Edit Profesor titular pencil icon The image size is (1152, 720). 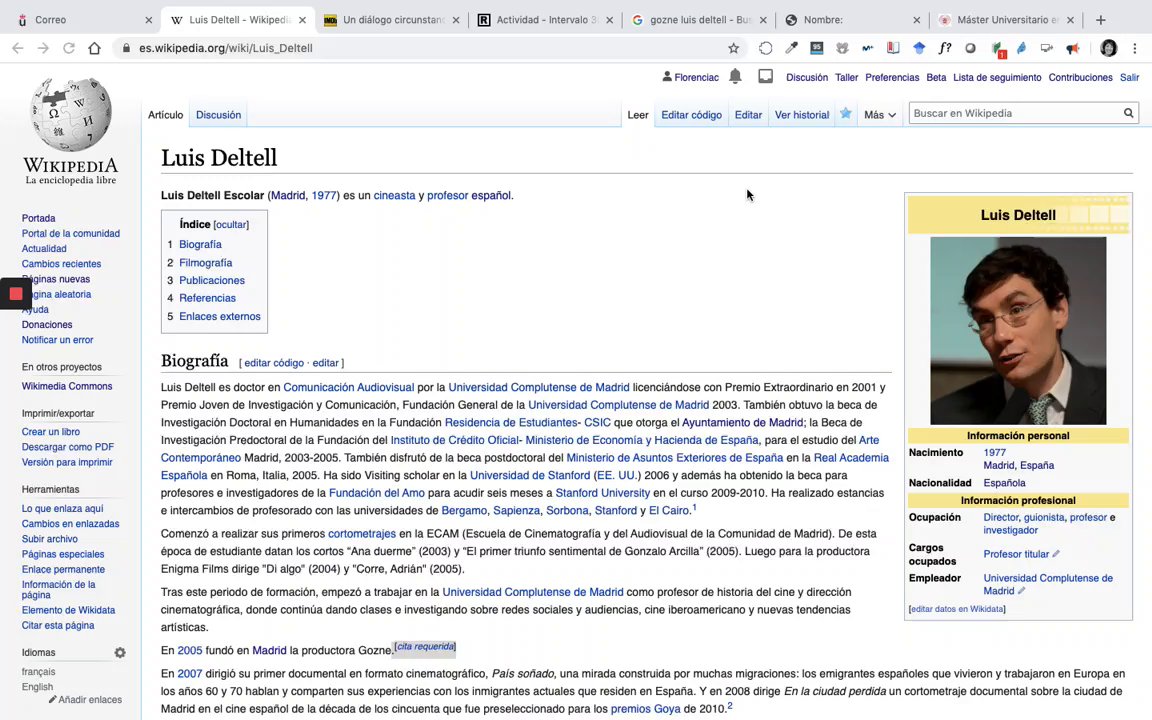(x=1056, y=554)
